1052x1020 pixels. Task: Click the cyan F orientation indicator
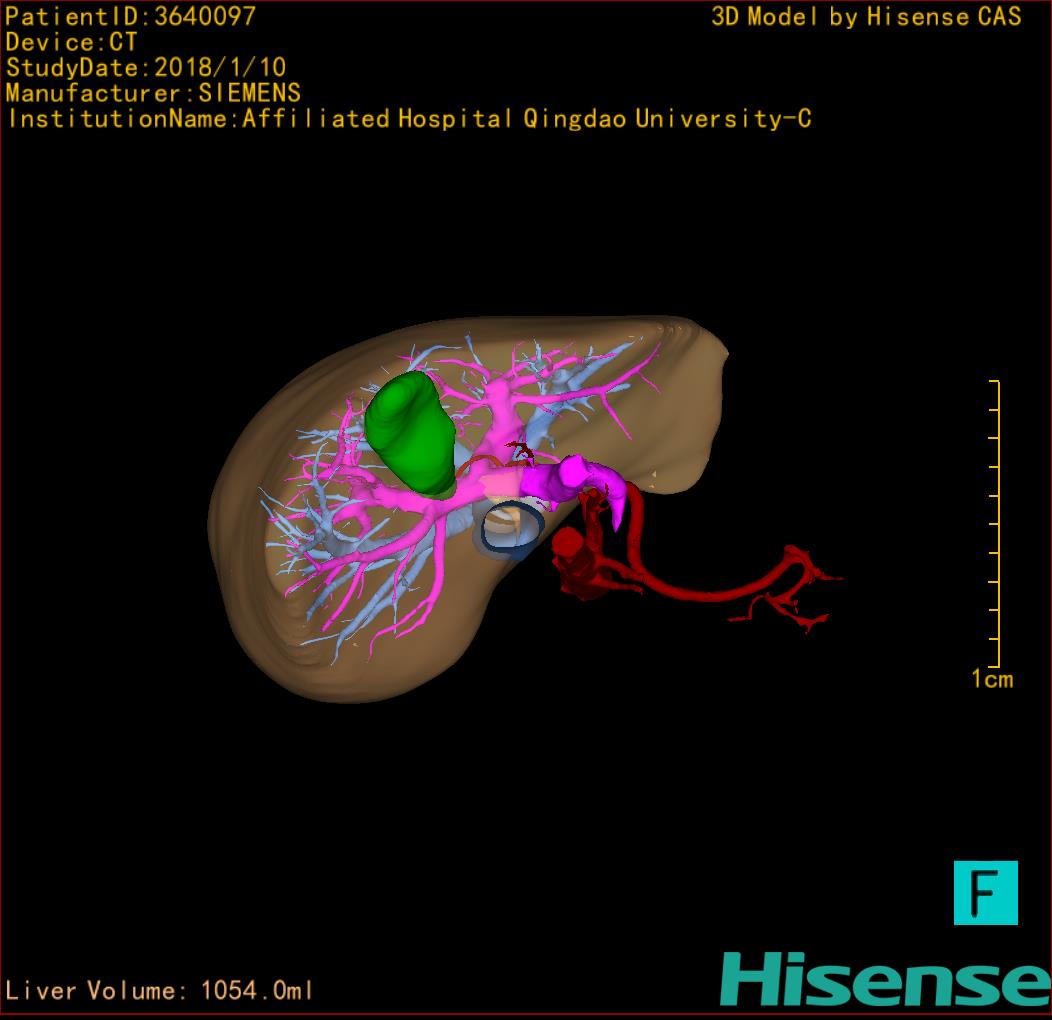pos(985,892)
